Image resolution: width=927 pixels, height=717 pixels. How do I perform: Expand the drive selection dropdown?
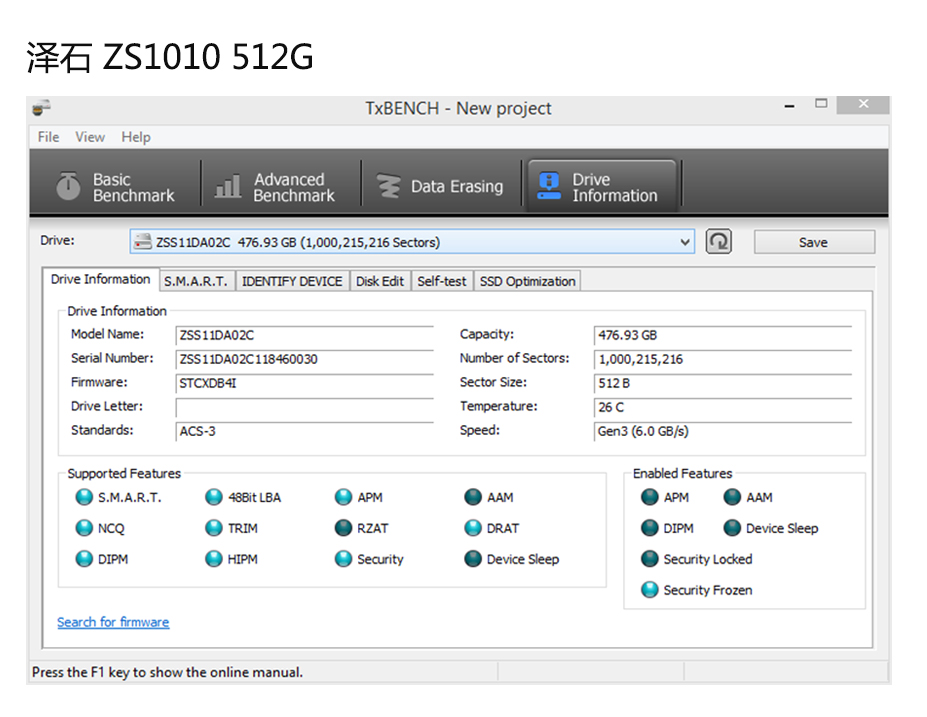coord(685,241)
